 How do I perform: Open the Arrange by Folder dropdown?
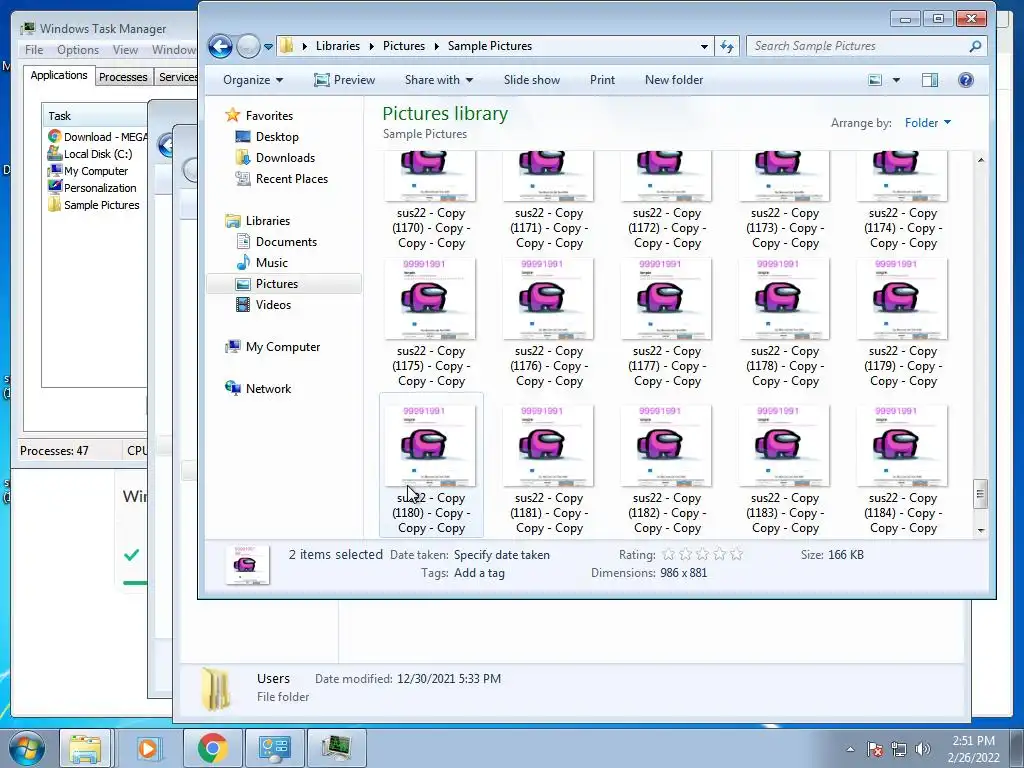927,123
